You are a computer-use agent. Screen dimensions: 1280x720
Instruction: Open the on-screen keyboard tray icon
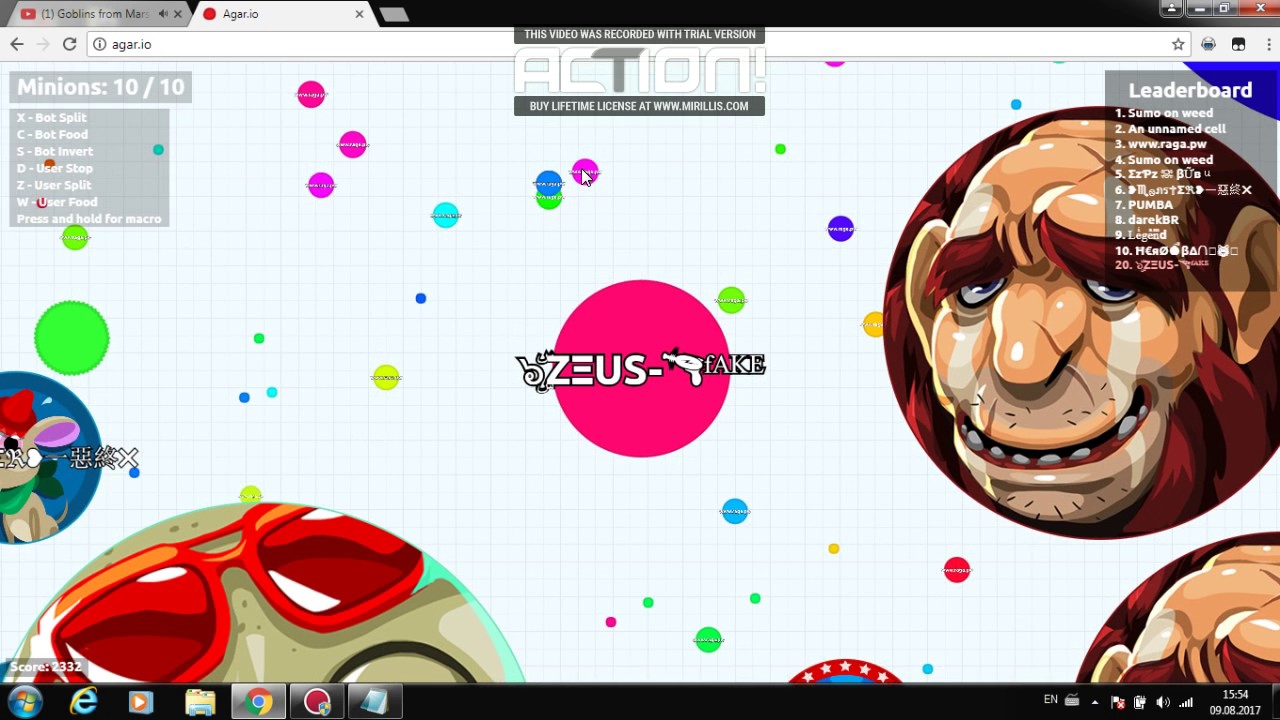[x=1072, y=701]
